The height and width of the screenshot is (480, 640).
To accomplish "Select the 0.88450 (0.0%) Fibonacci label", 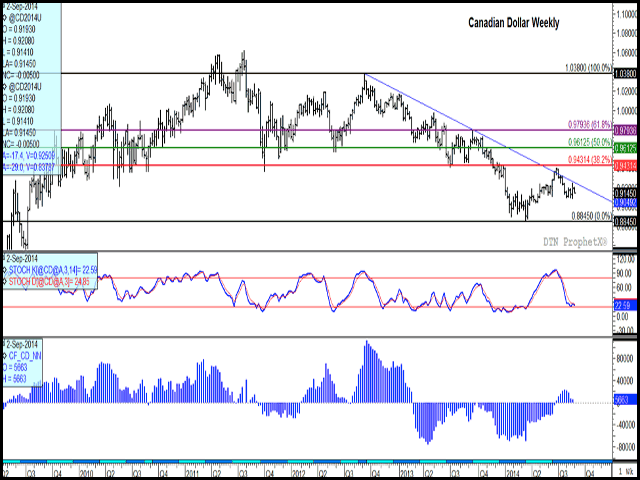I will tap(591, 215).
